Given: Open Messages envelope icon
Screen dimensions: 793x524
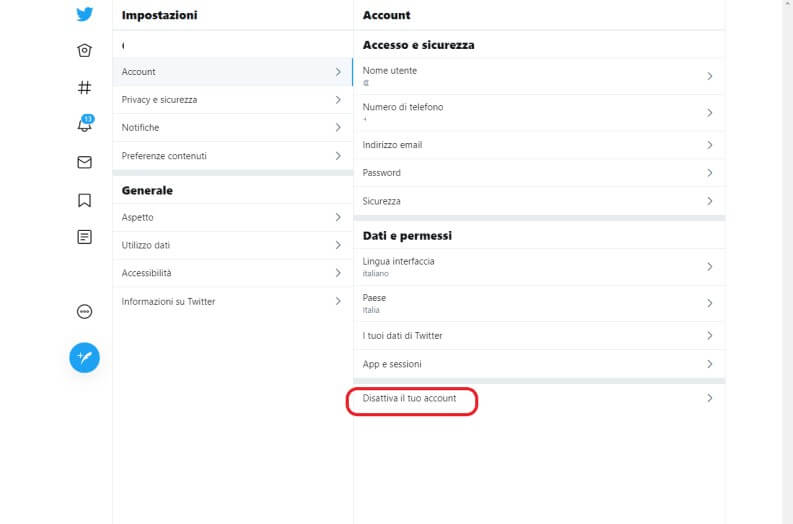Looking at the screenshot, I should click(84, 162).
